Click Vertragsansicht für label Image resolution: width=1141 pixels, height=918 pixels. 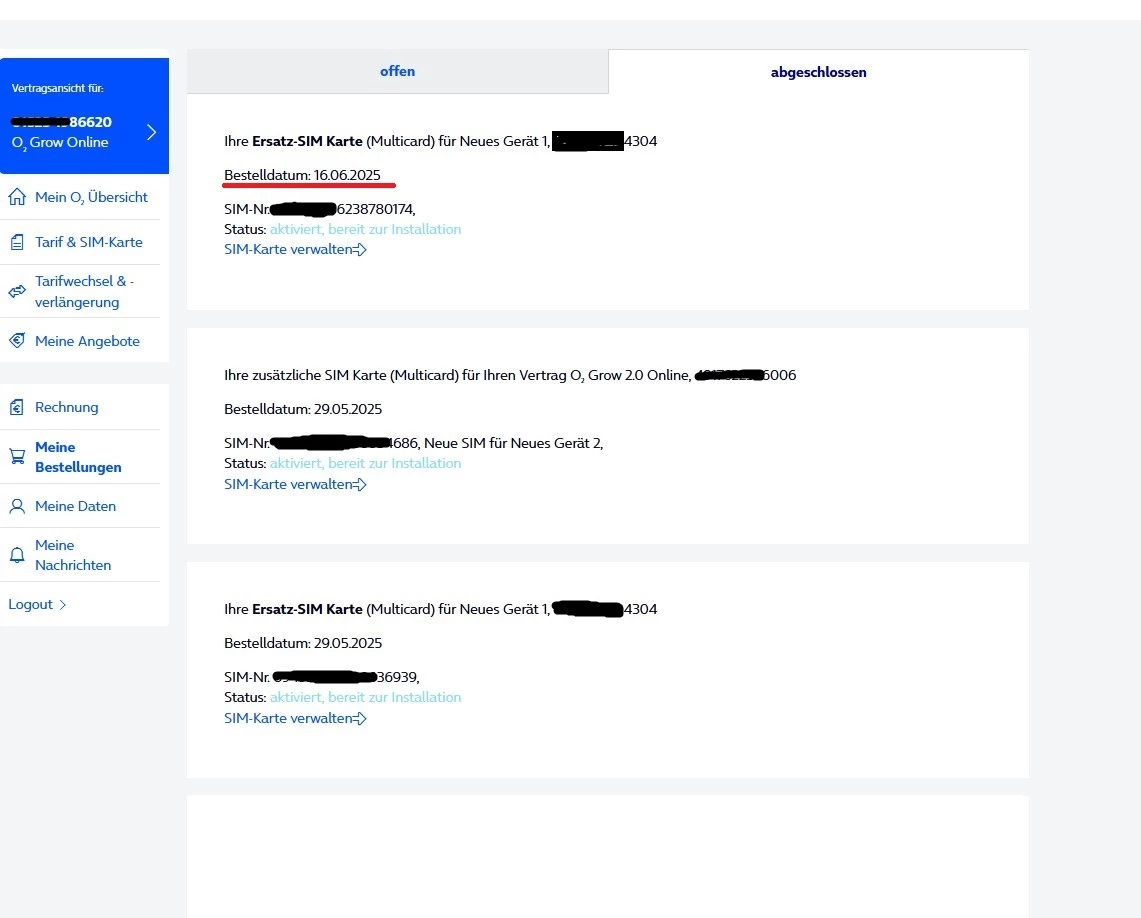[x=57, y=88]
